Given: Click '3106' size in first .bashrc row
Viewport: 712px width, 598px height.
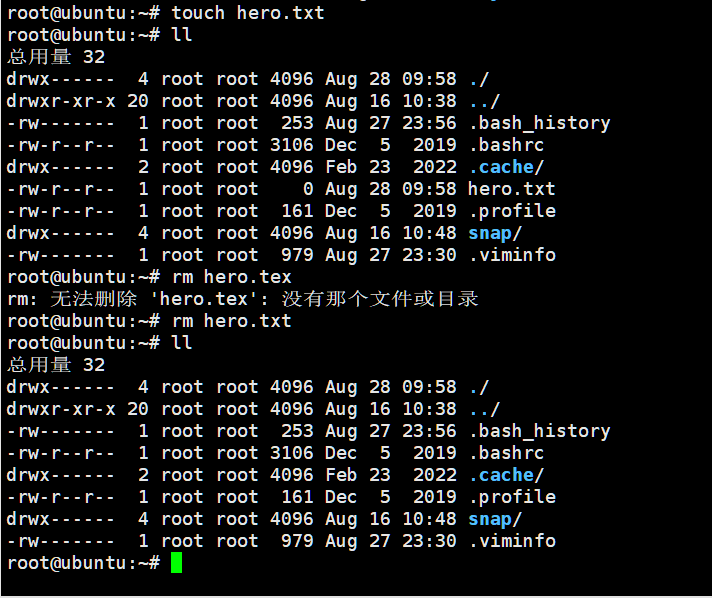Looking at the screenshot, I should pyautogui.click(x=292, y=145).
